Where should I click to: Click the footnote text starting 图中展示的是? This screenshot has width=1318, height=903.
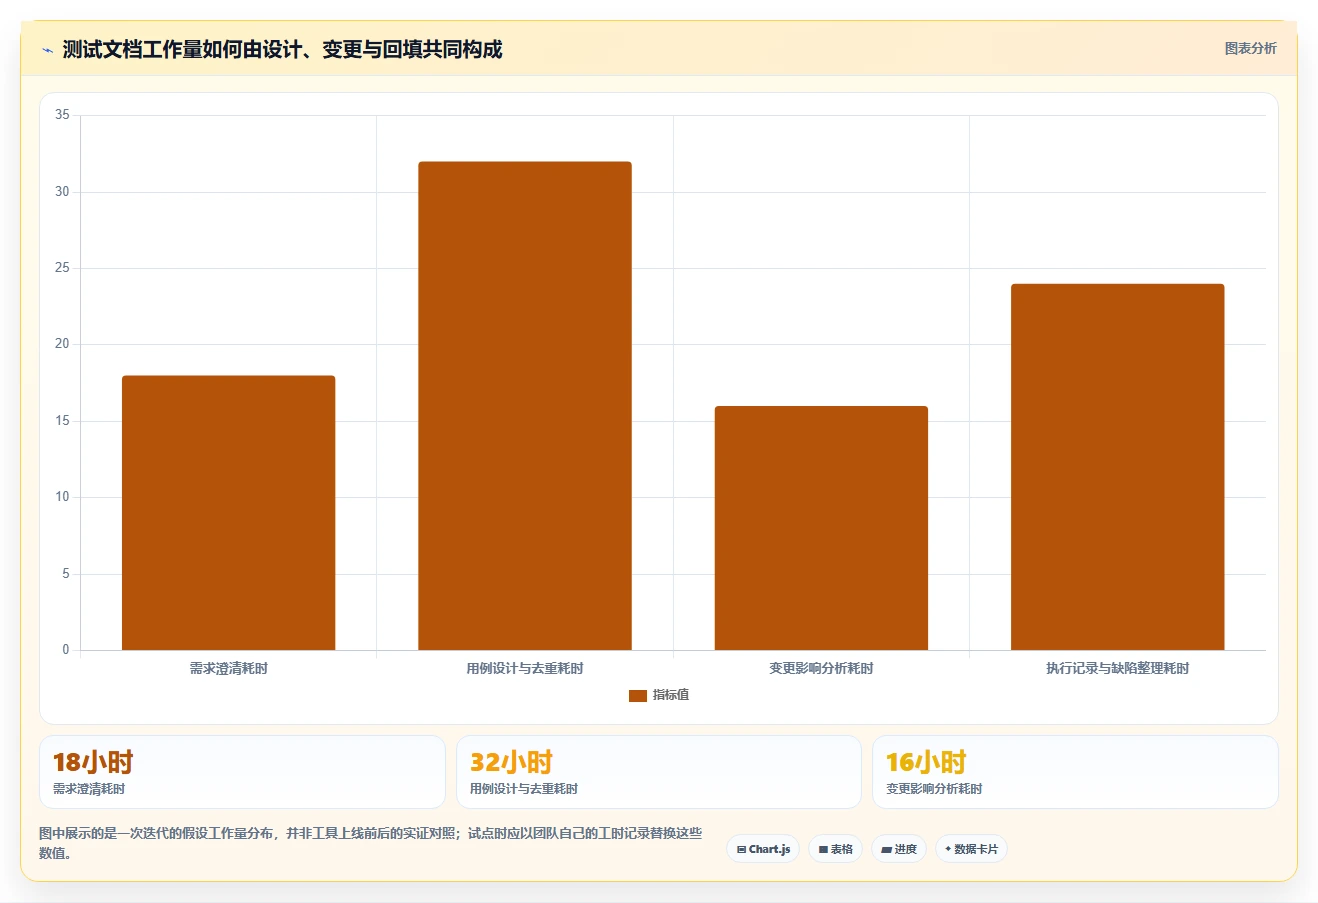371,843
